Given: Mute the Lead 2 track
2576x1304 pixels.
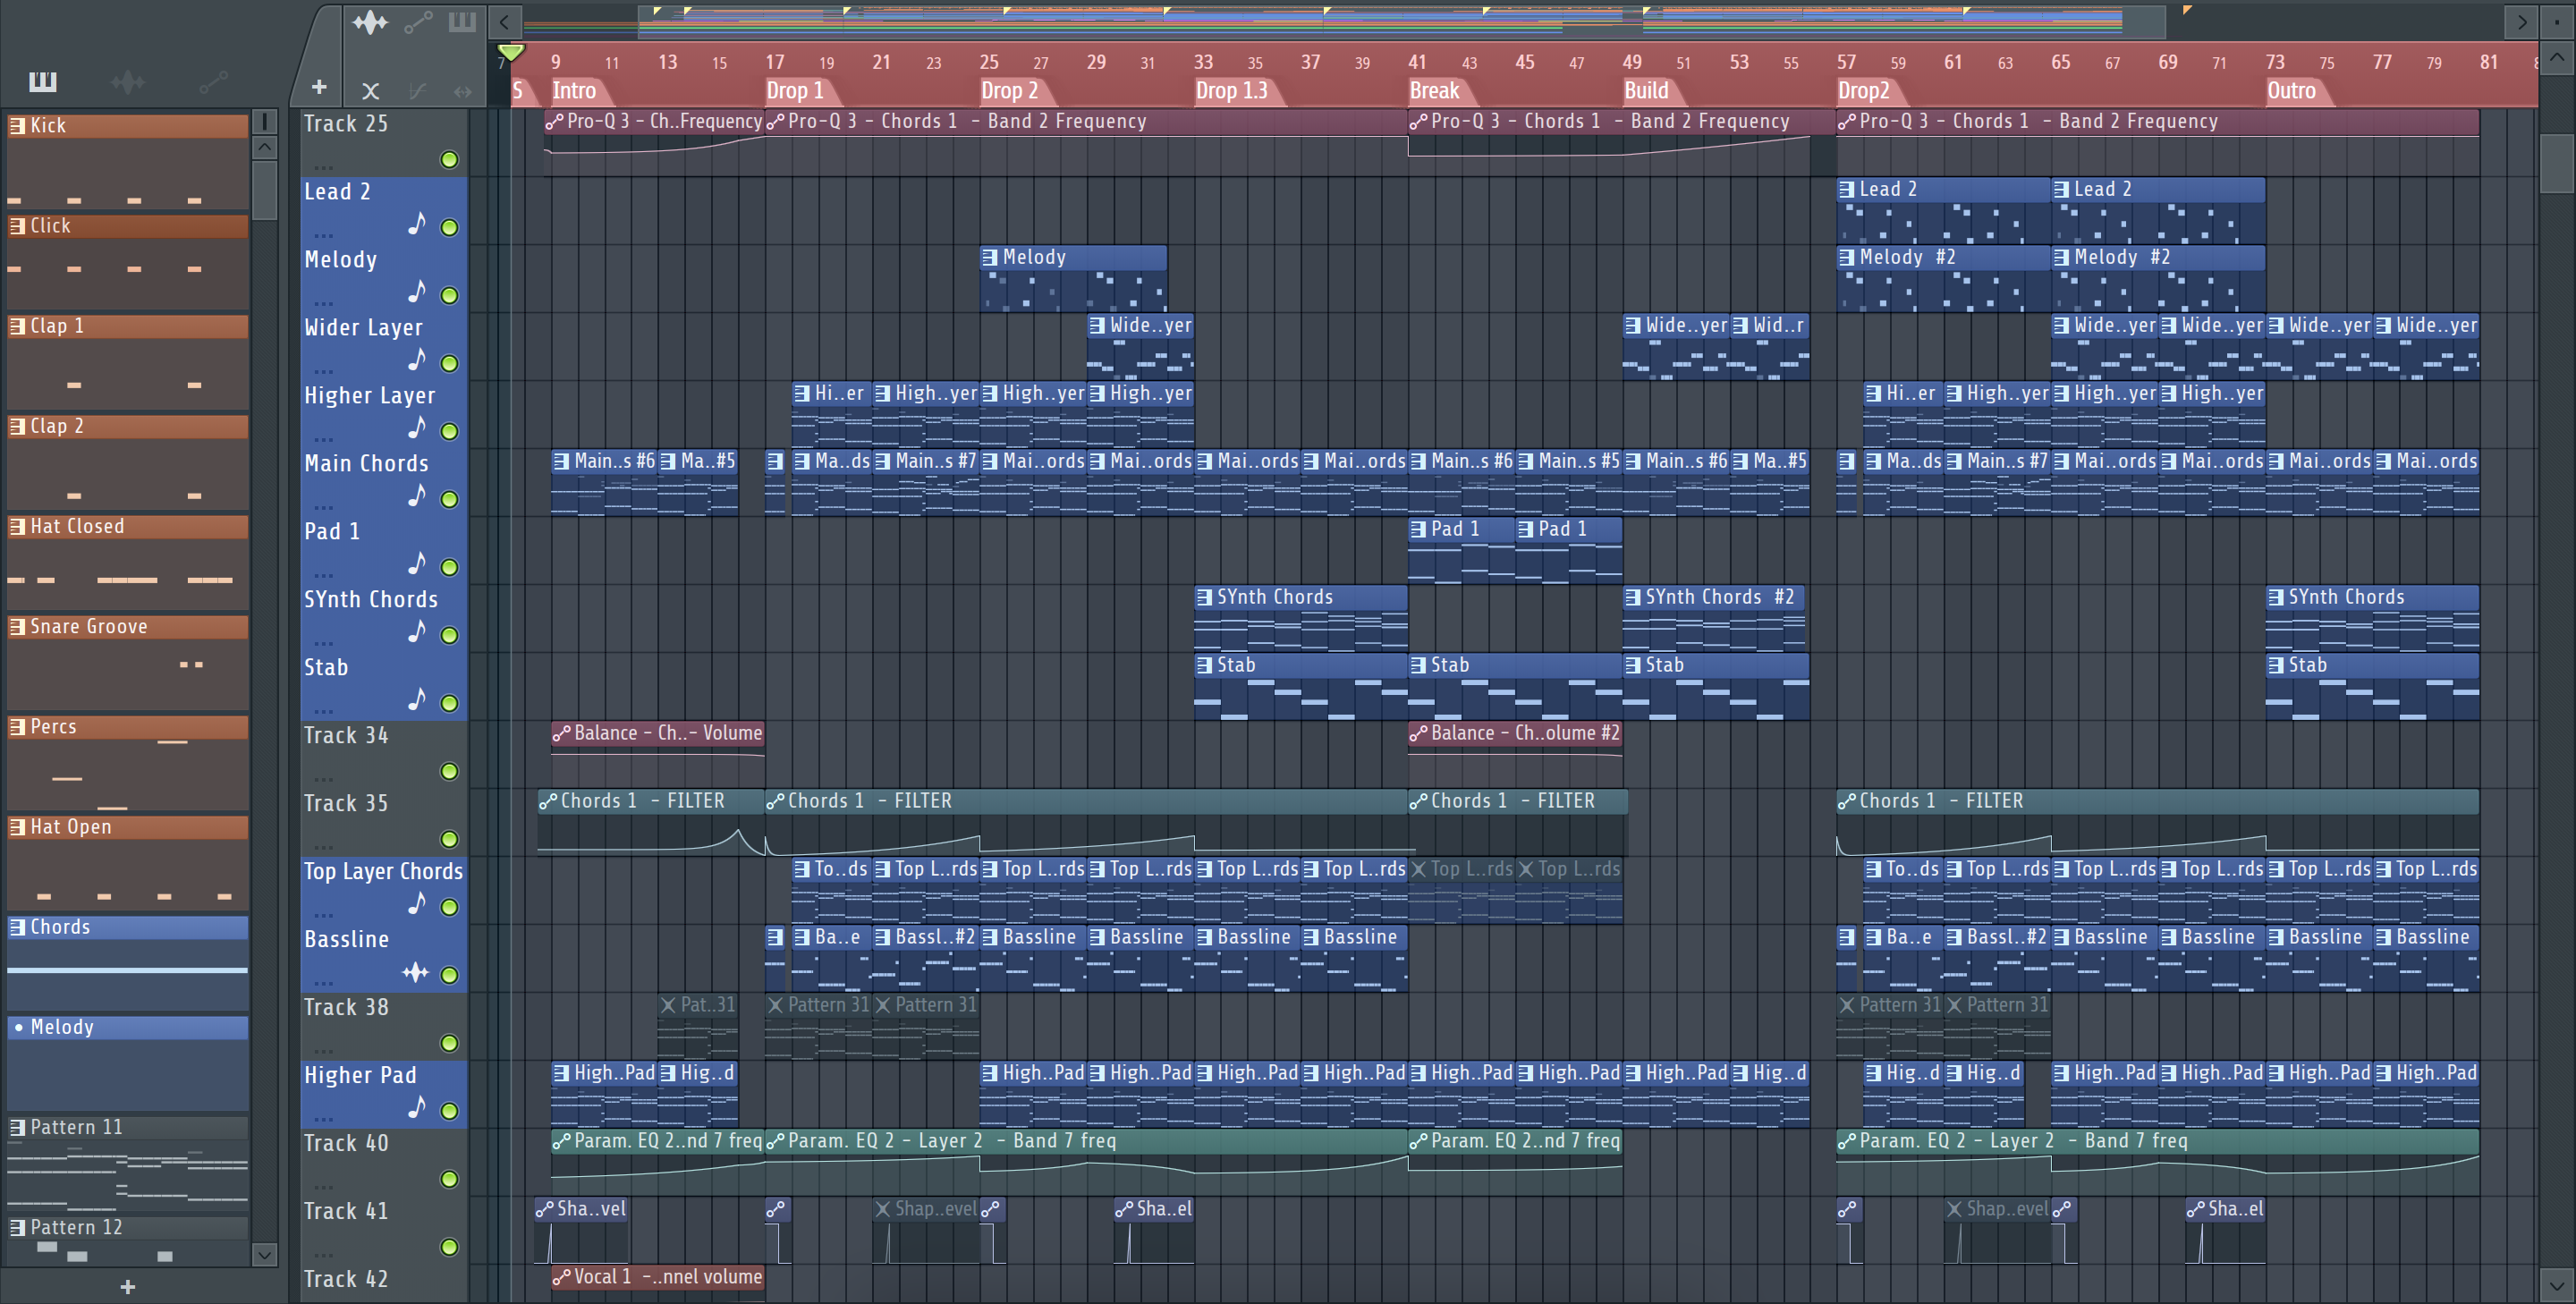Looking at the screenshot, I should [x=450, y=228].
